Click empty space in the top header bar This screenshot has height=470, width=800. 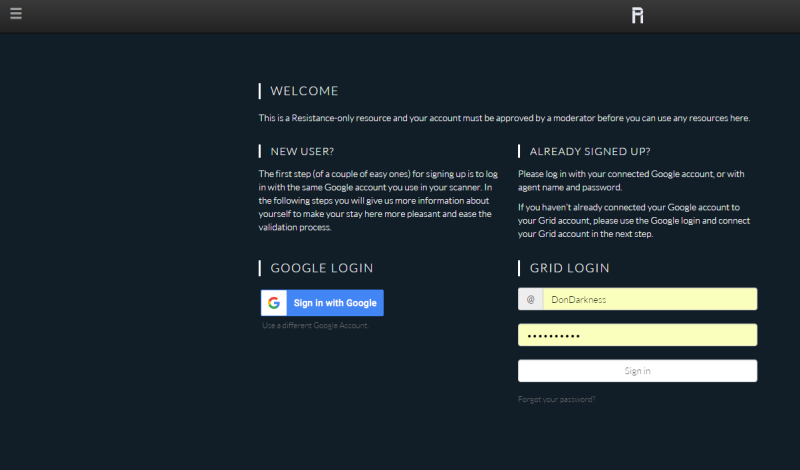click(350, 15)
